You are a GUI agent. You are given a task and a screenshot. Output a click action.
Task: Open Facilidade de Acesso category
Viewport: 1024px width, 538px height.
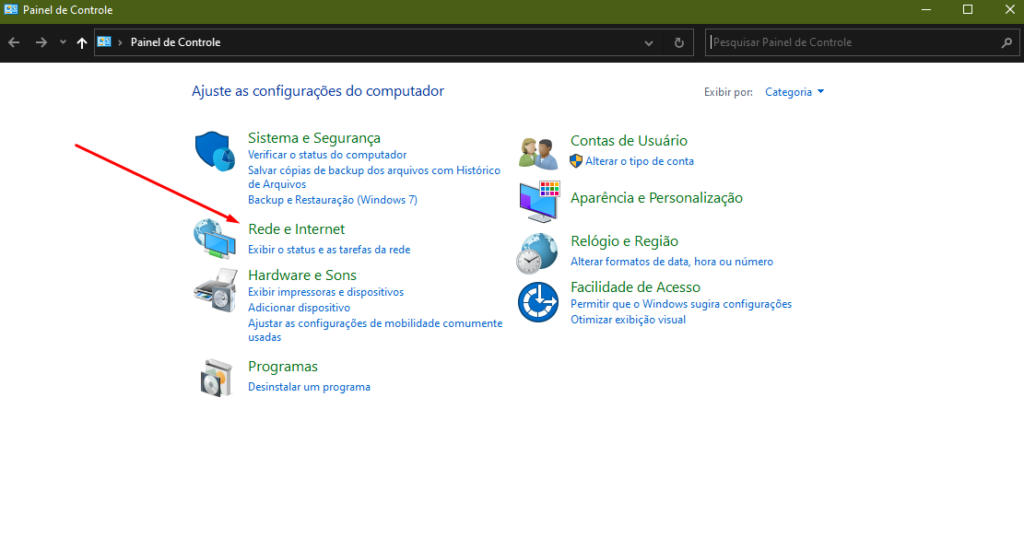(x=635, y=287)
